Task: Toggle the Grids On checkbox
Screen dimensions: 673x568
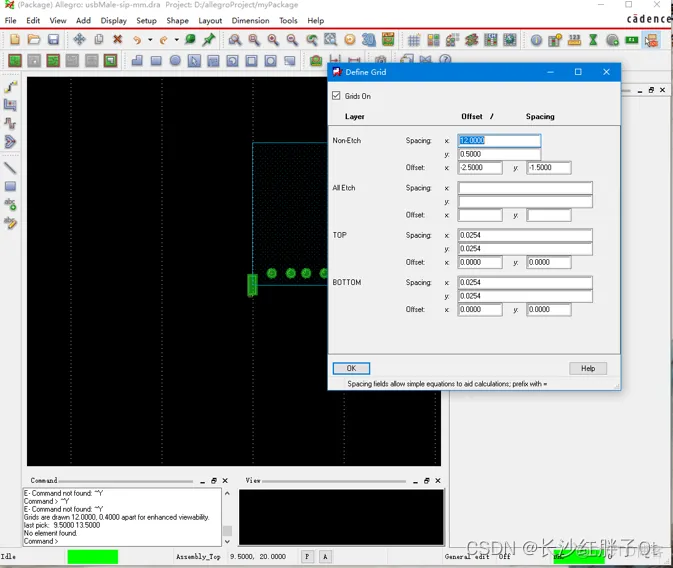Action: pyautogui.click(x=336, y=96)
